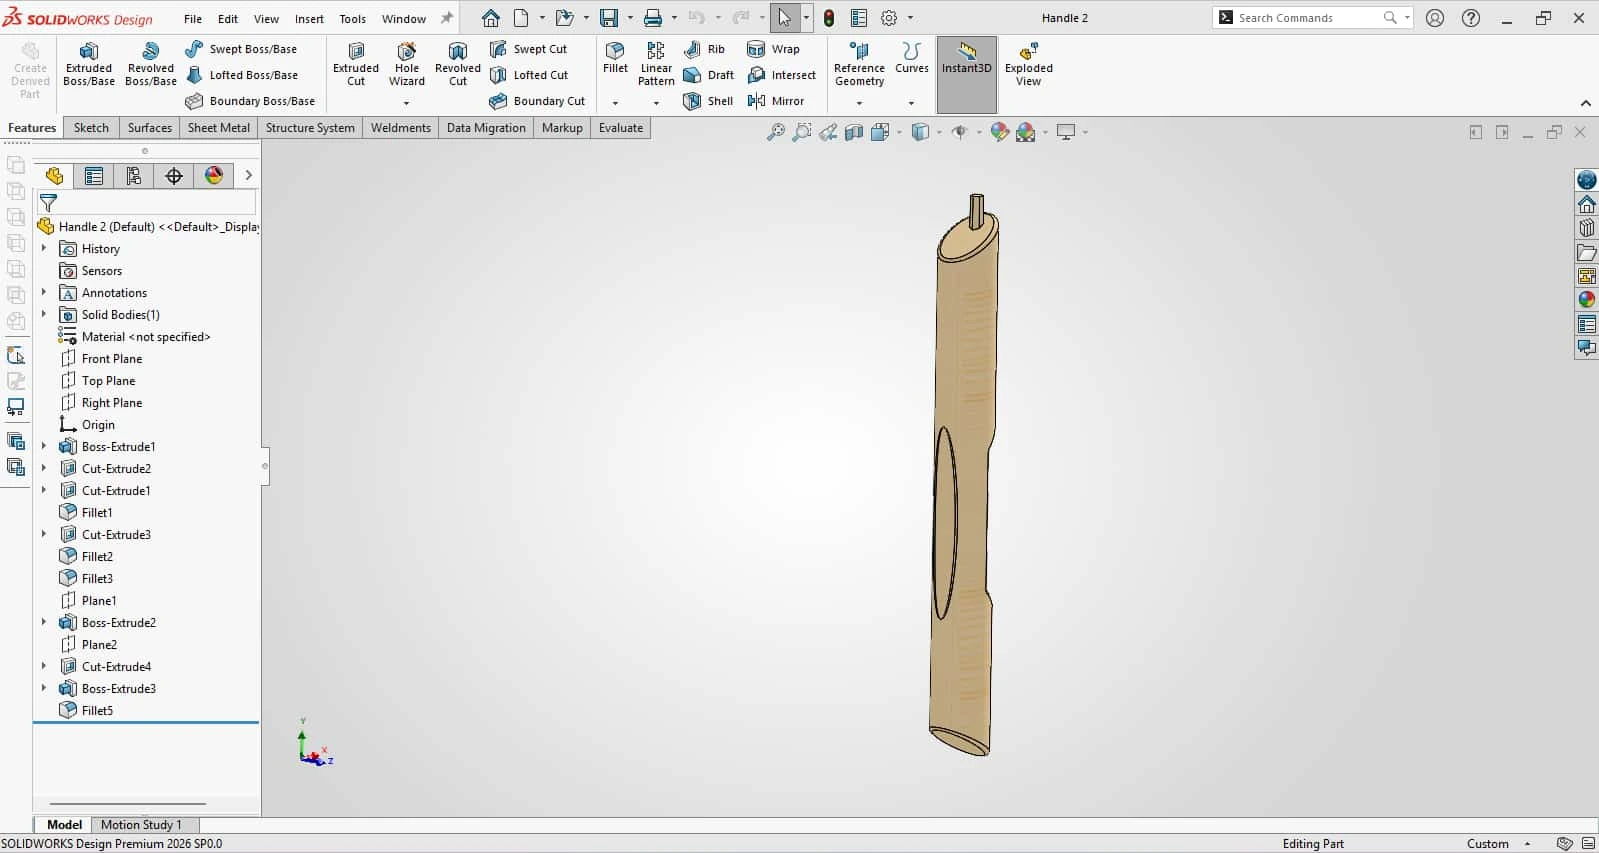Open the Curves dropdown arrow
This screenshot has width=1599, height=853.
pyautogui.click(x=911, y=103)
